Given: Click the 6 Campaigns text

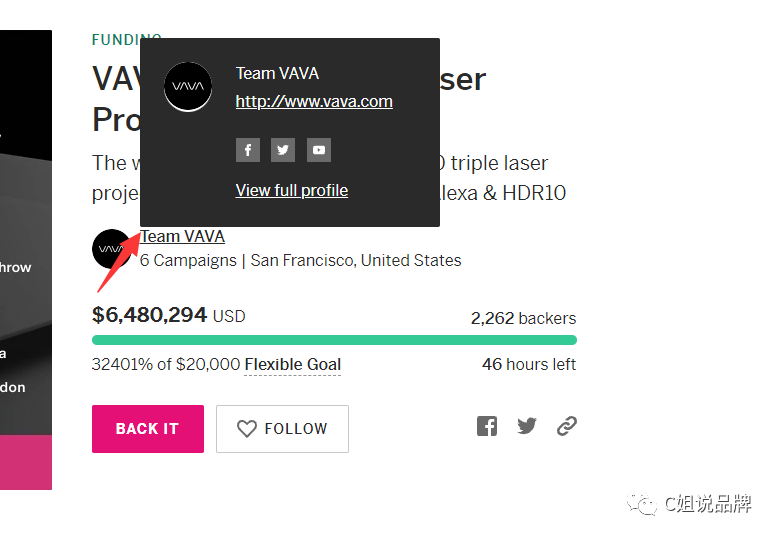Looking at the screenshot, I should click(x=188, y=261).
